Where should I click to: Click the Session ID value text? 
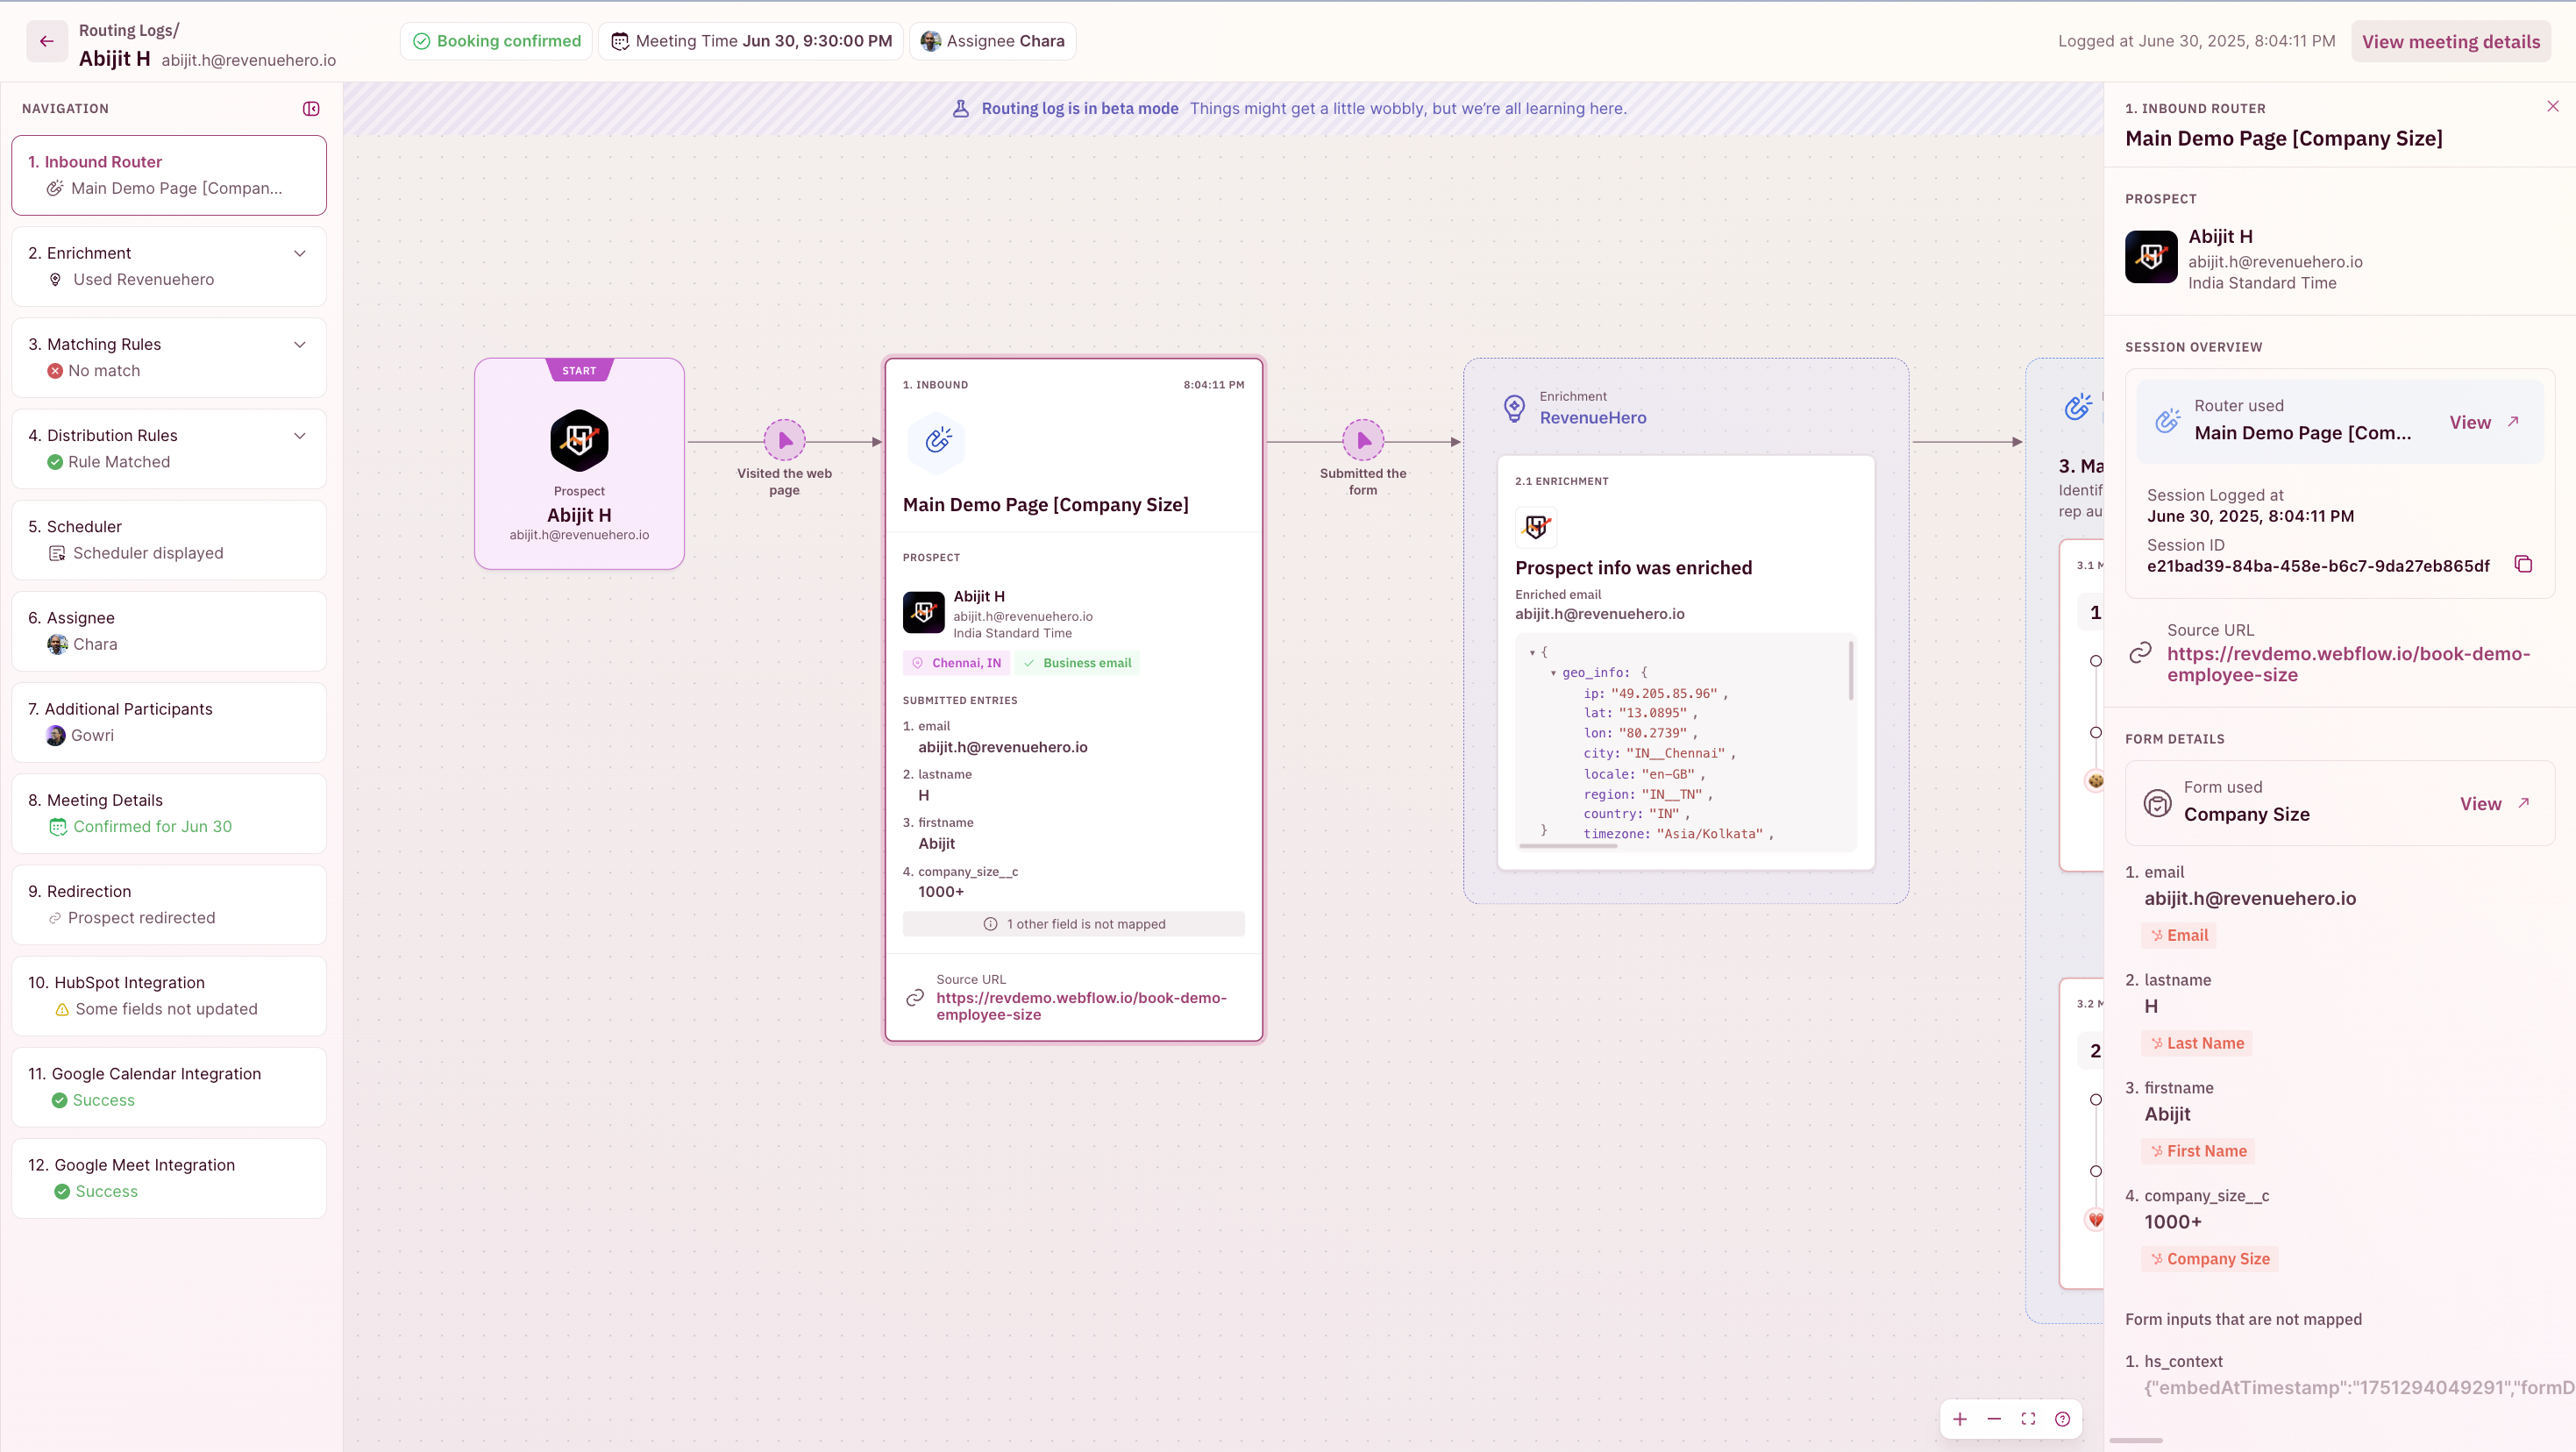2318,566
